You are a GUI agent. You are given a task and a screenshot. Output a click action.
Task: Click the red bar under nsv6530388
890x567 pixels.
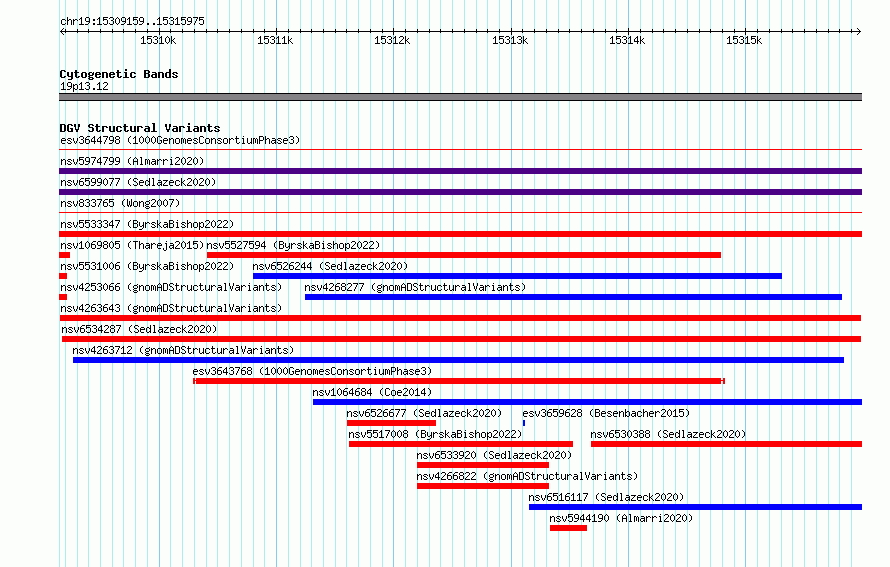(x=727, y=444)
